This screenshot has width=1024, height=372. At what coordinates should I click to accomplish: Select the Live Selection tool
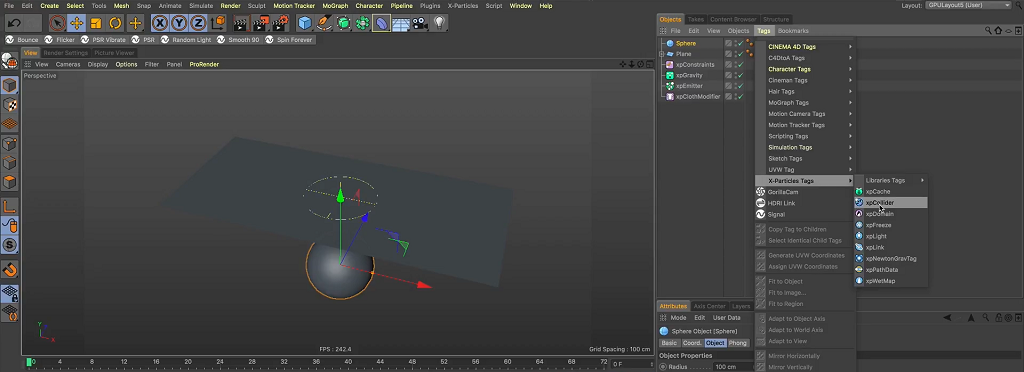click(57, 23)
